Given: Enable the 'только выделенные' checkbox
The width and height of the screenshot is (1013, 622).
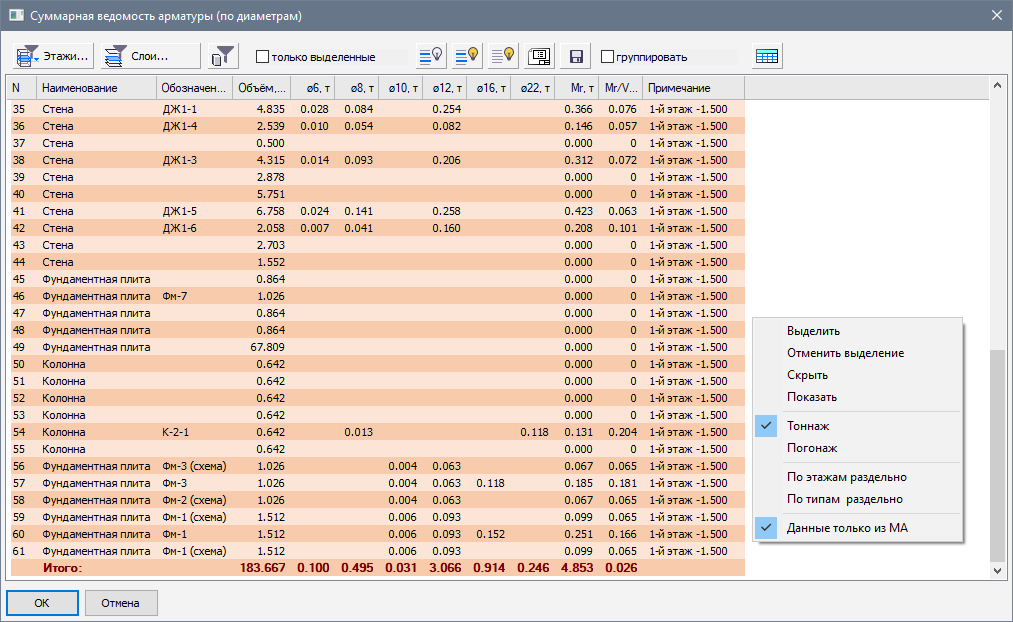Looking at the screenshot, I should click(263, 57).
